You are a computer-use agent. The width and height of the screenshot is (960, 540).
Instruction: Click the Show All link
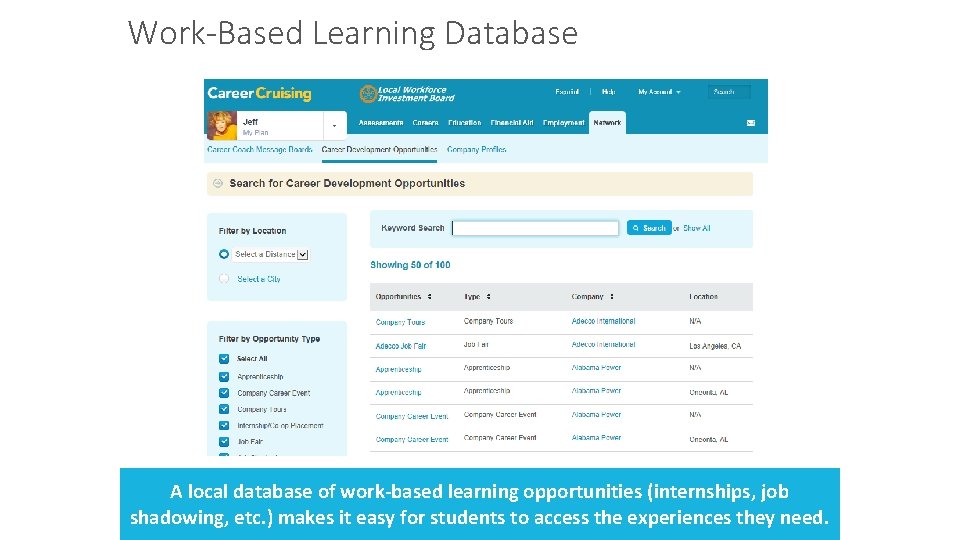pos(697,228)
